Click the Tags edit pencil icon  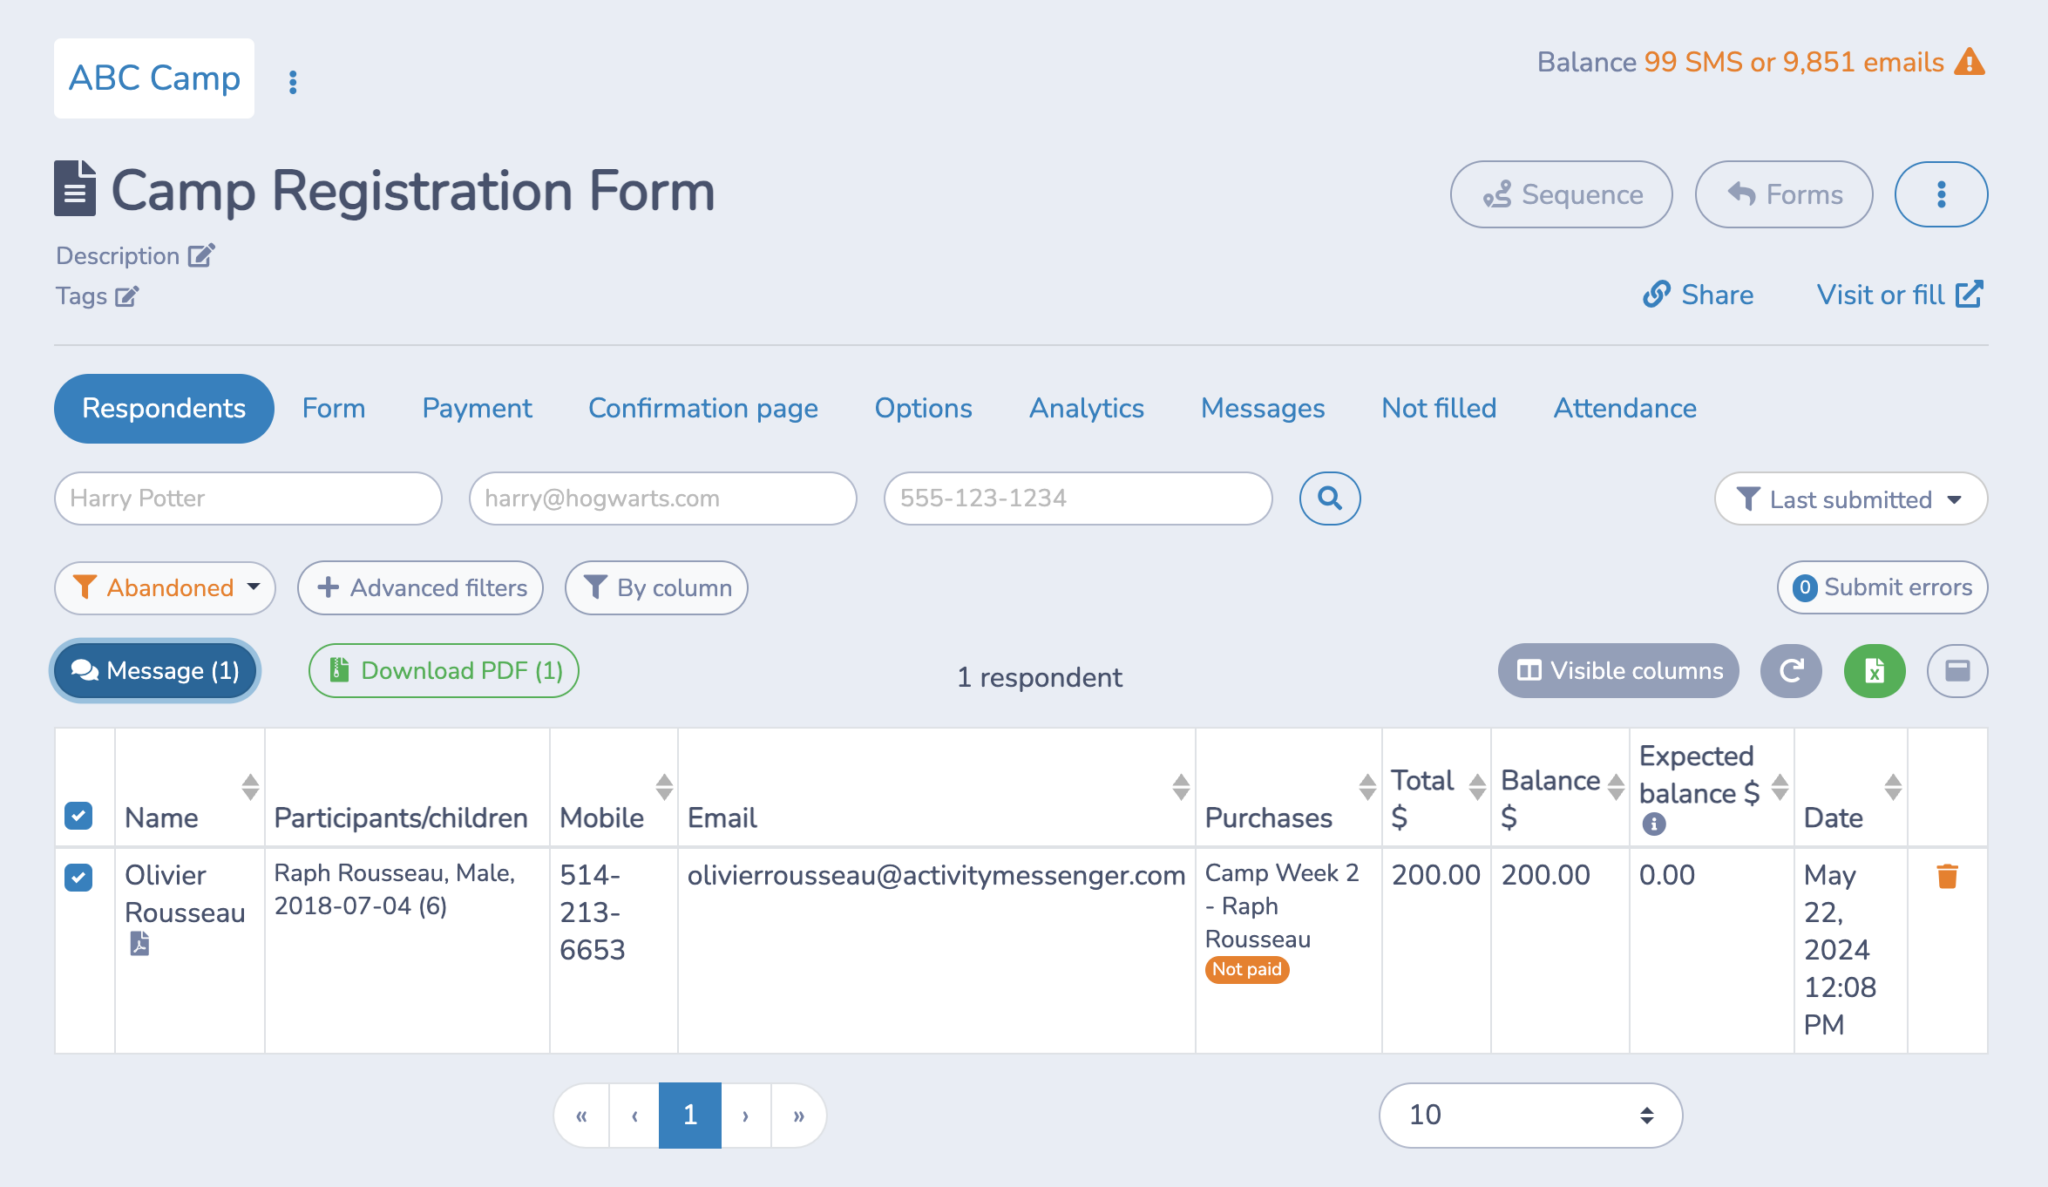point(127,296)
